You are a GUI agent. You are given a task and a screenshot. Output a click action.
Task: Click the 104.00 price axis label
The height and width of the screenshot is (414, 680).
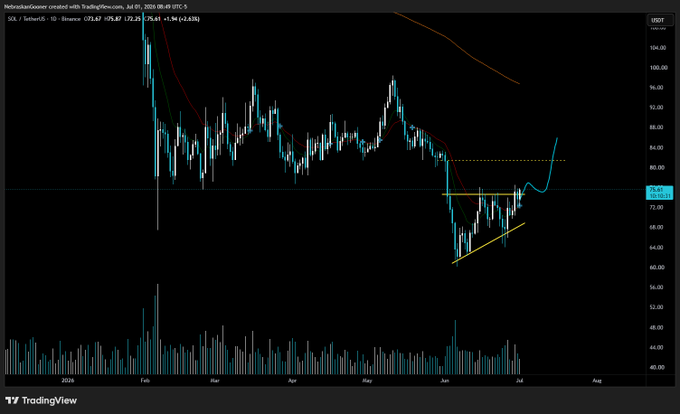point(658,48)
